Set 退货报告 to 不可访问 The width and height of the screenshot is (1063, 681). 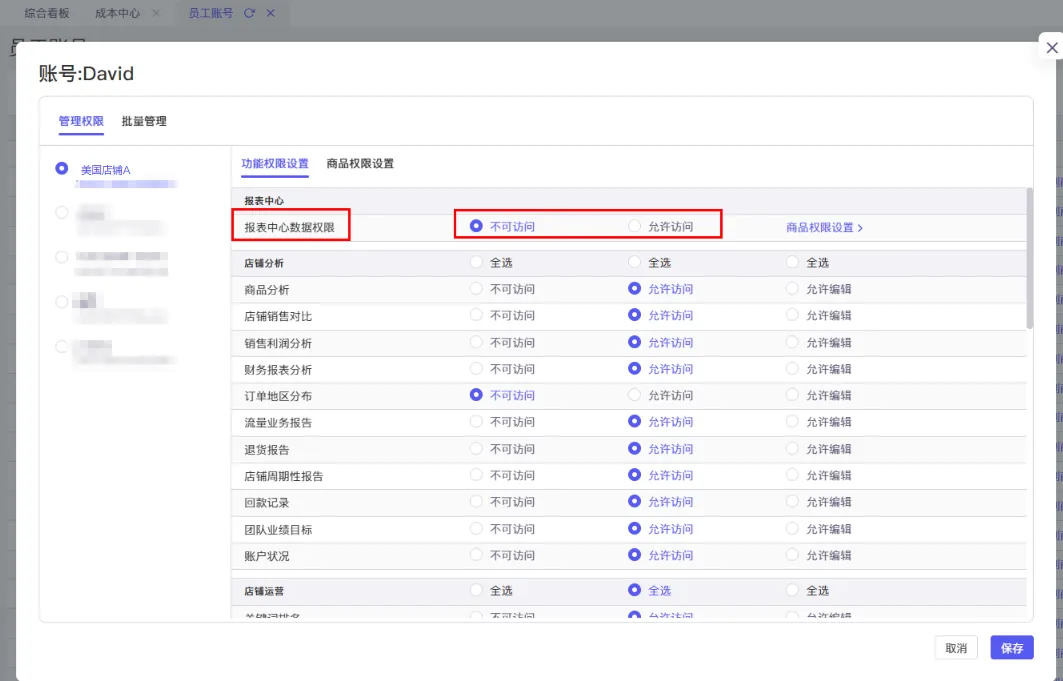(476, 449)
